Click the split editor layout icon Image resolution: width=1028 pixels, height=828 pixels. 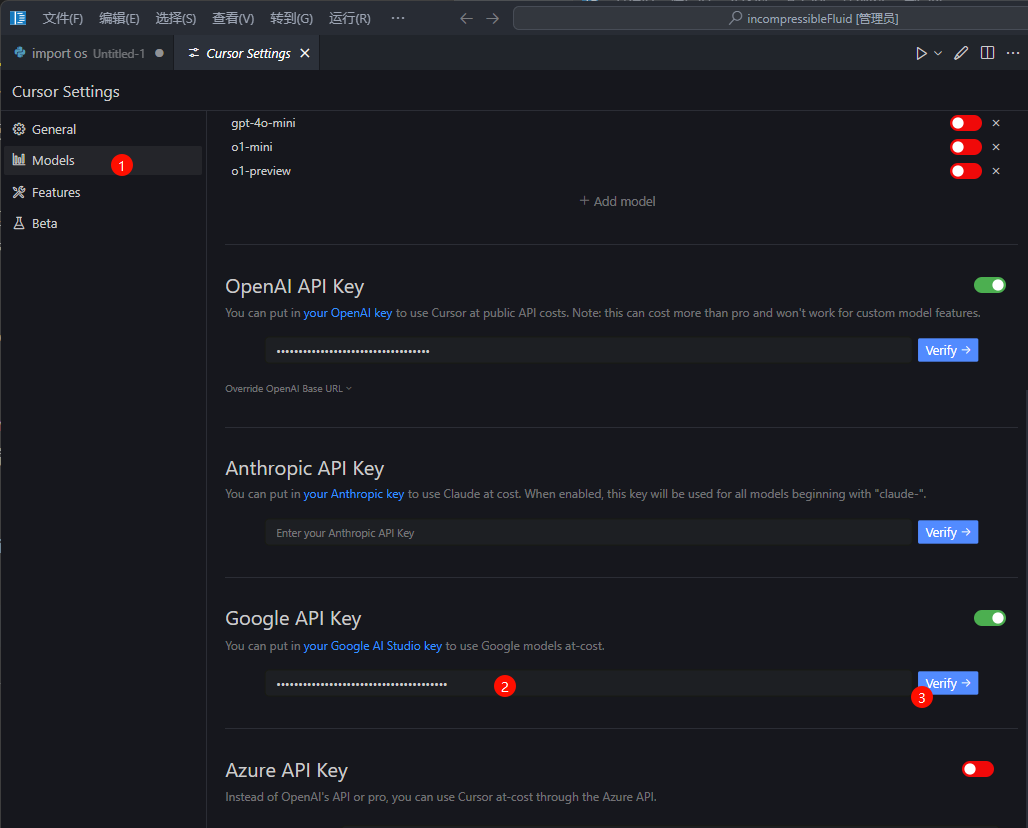tap(987, 53)
